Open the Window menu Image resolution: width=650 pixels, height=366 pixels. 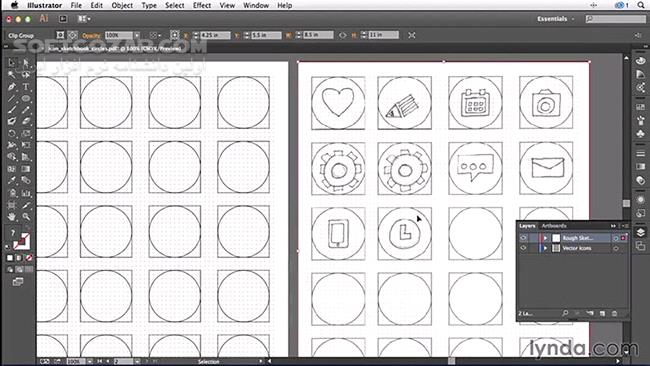256,5
